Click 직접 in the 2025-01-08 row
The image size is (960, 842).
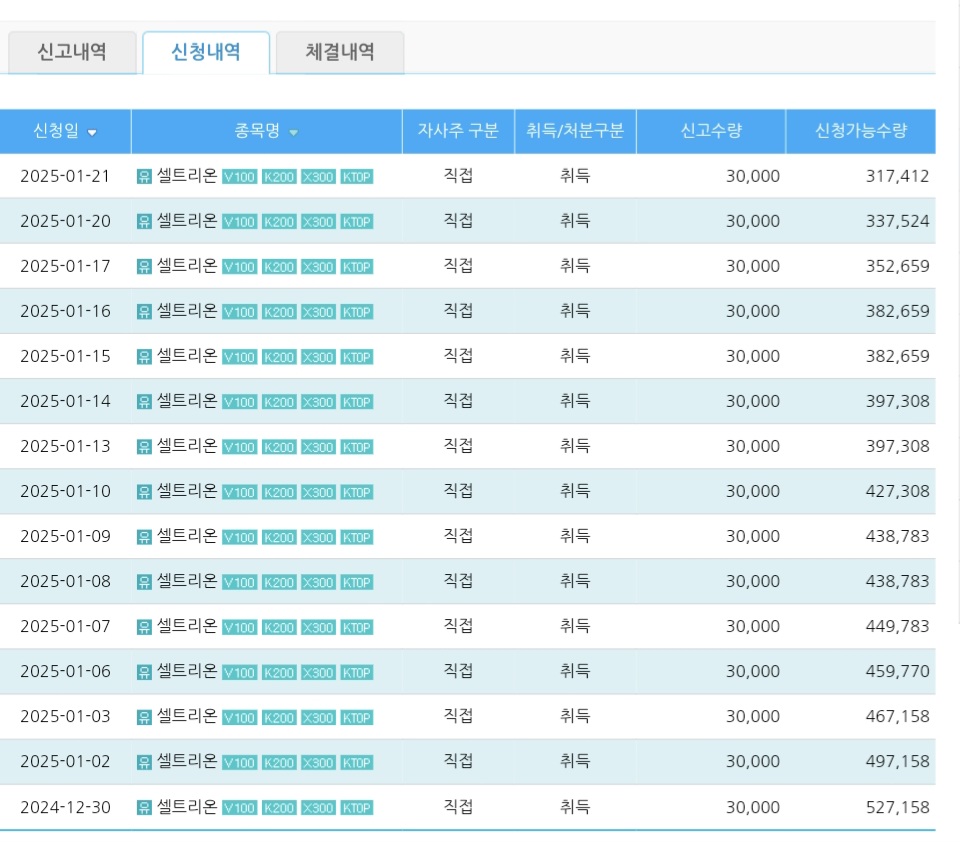[458, 581]
